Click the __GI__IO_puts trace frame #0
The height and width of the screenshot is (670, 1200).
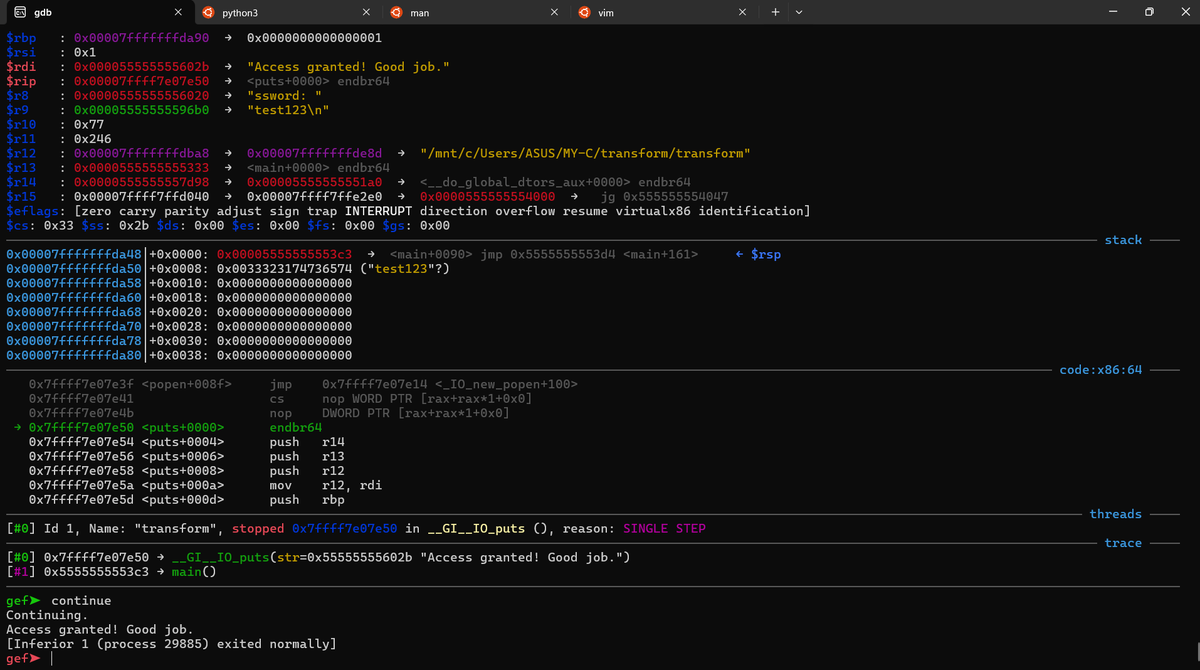pos(318,557)
